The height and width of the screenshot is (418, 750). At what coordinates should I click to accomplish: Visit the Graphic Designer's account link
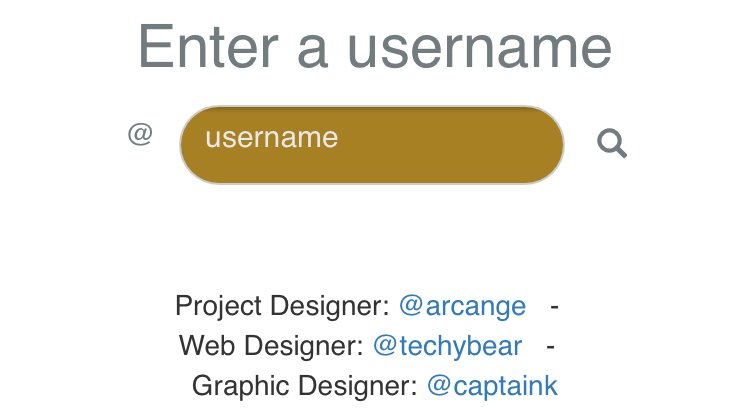(x=492, y=386)
